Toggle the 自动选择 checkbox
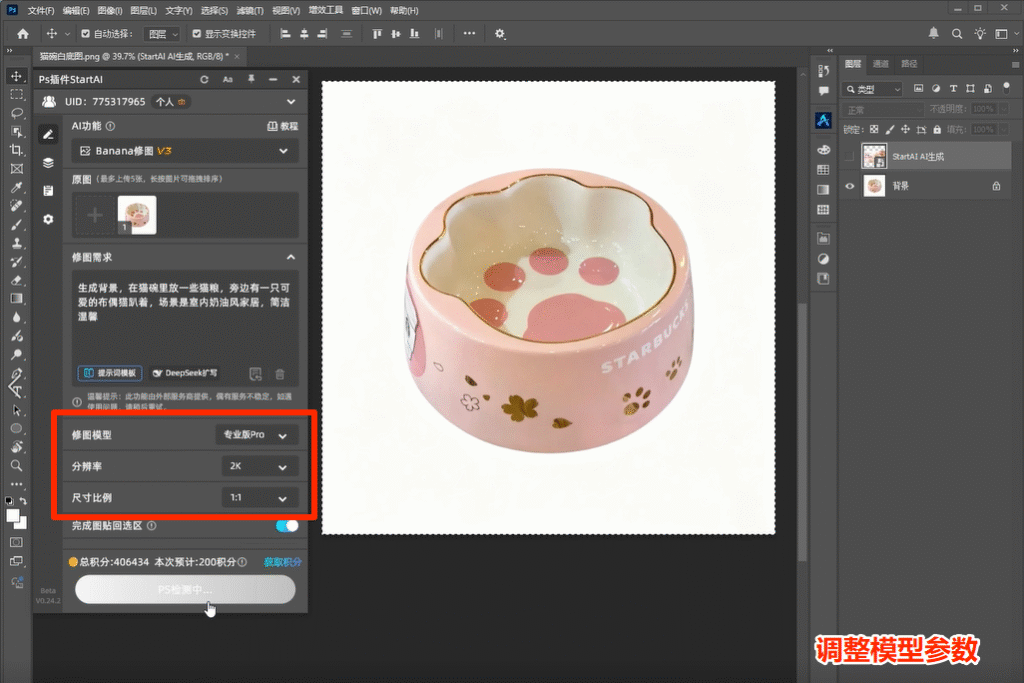This screenshot has height=683, width=1024. click(86, 33)
